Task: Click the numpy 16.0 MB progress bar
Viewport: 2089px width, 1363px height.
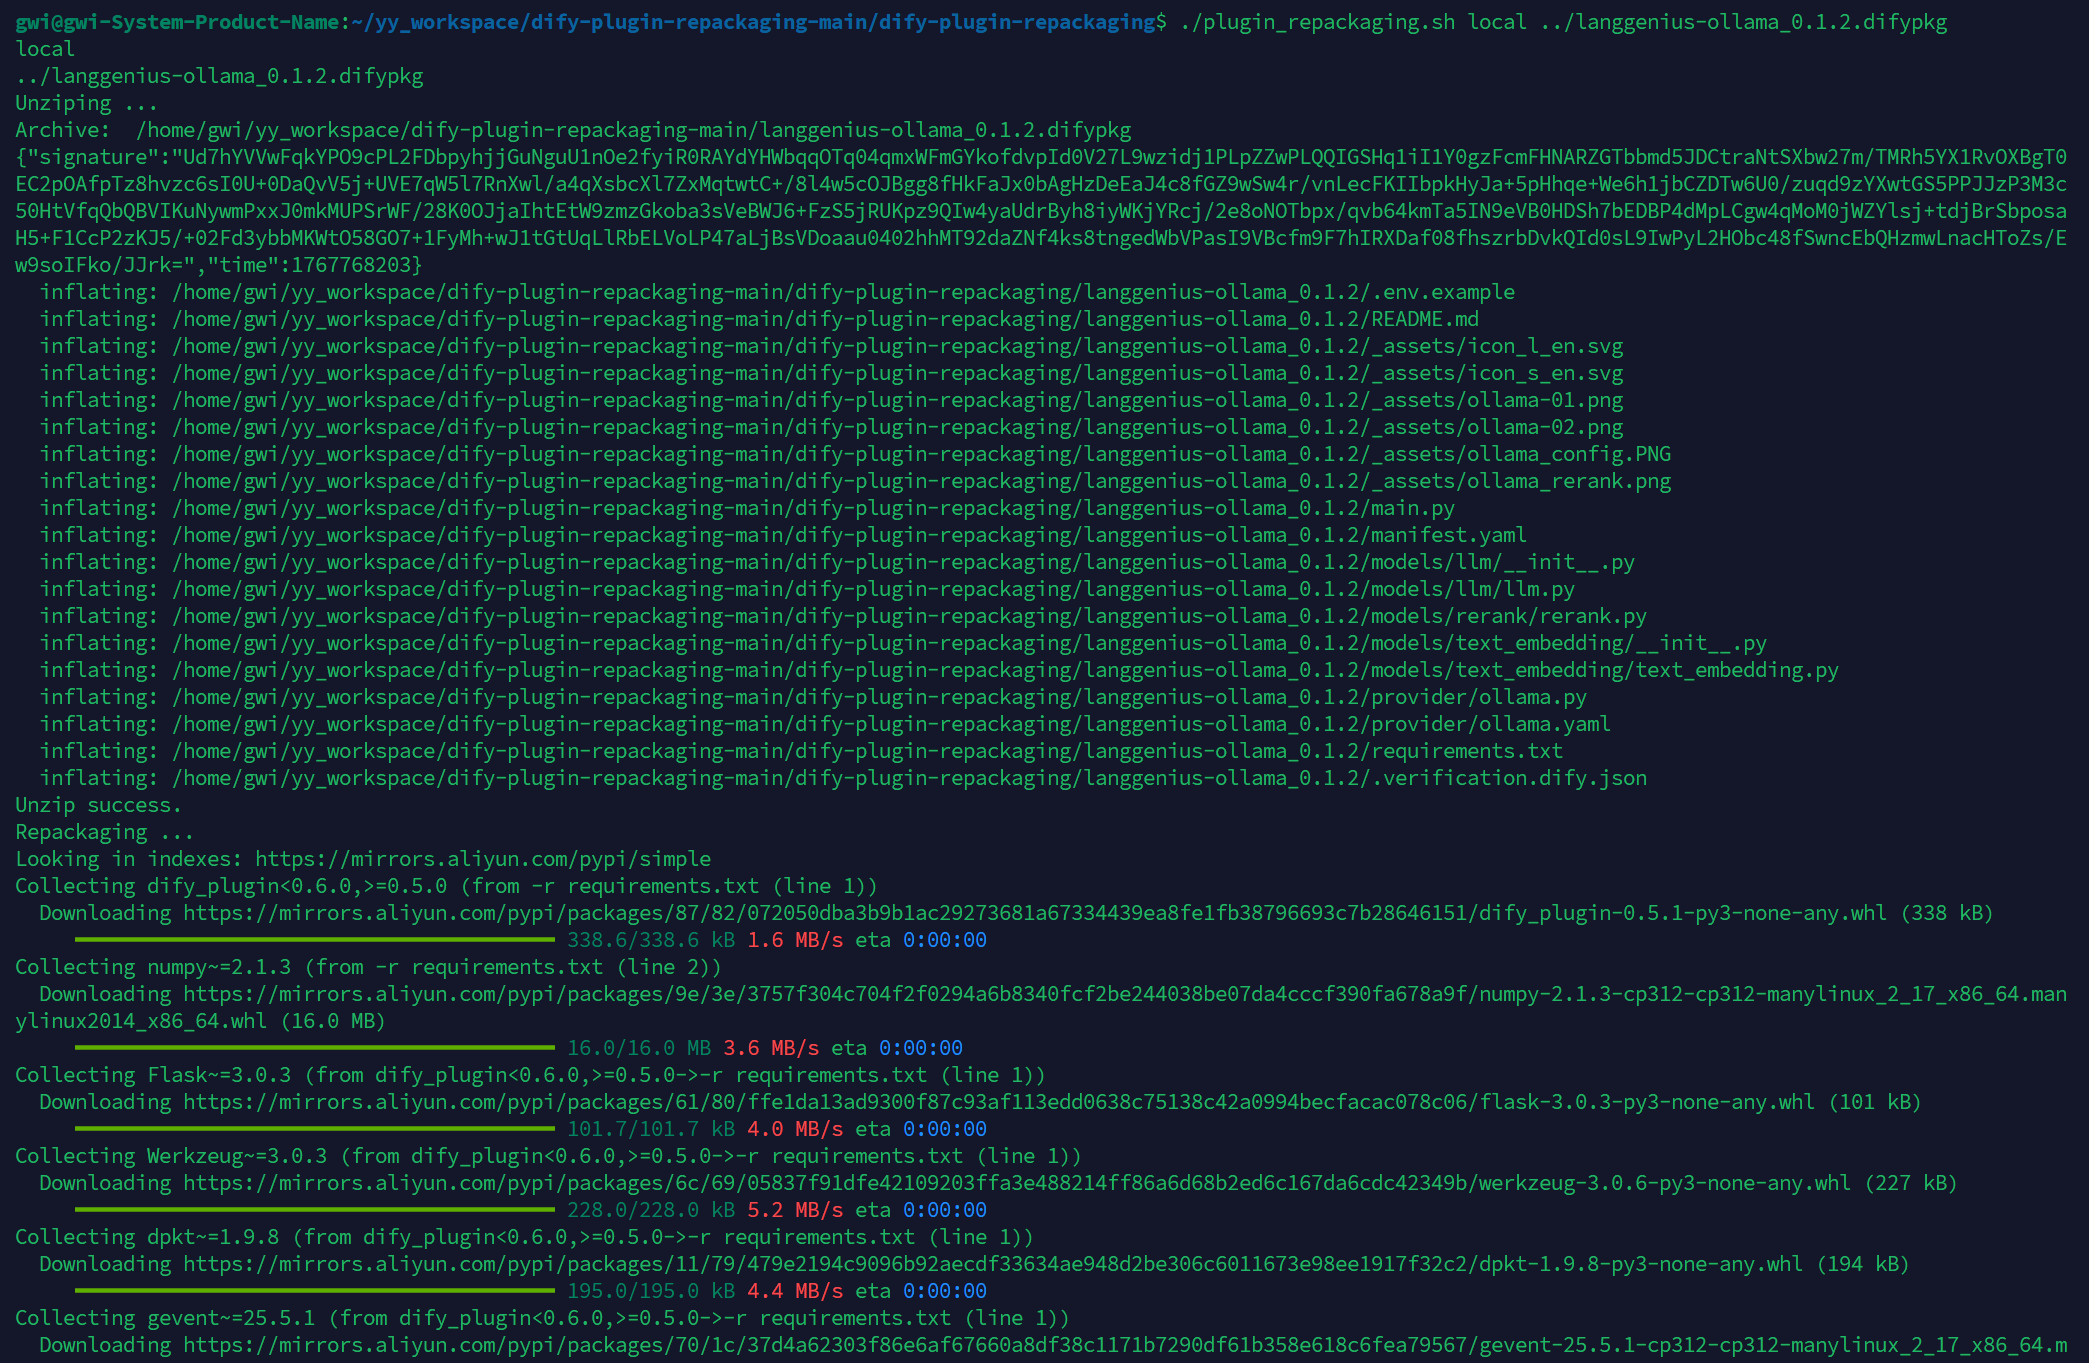Action: (x=314, y=1048)
